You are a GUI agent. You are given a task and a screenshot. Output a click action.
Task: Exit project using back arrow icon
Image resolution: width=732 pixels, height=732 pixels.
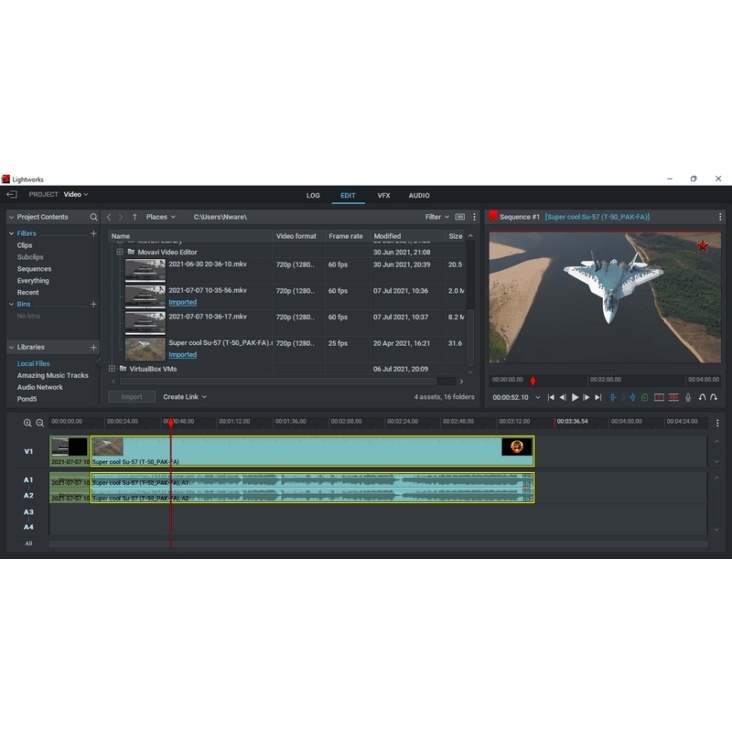12,194
